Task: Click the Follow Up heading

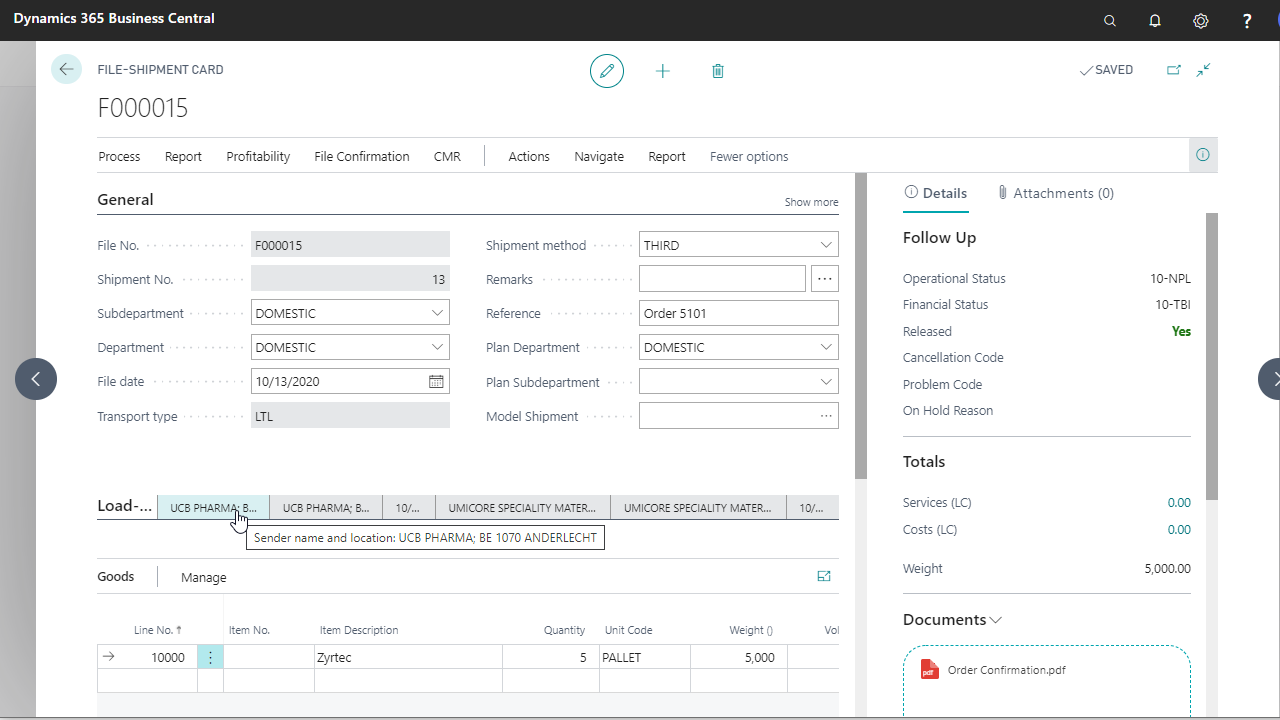Action: pos(939,238)
